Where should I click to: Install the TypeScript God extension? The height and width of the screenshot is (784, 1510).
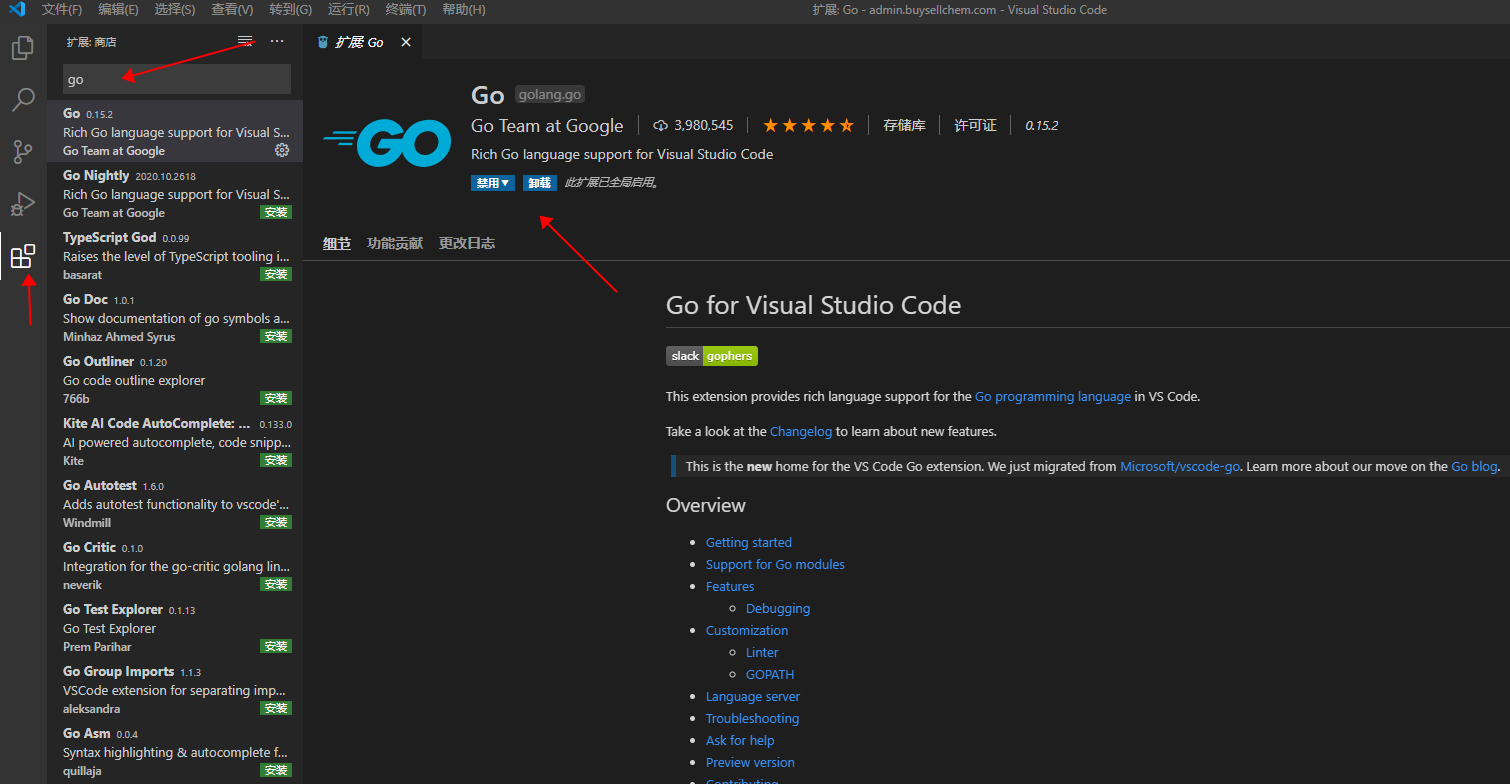276,274
